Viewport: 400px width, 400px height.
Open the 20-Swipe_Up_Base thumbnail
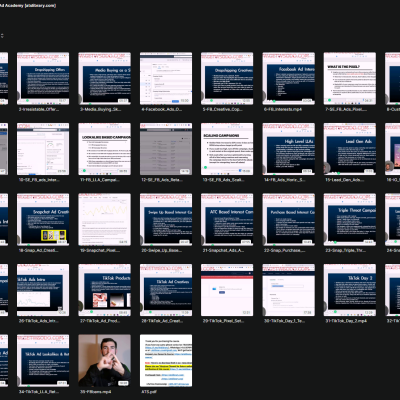pos(166,220)
